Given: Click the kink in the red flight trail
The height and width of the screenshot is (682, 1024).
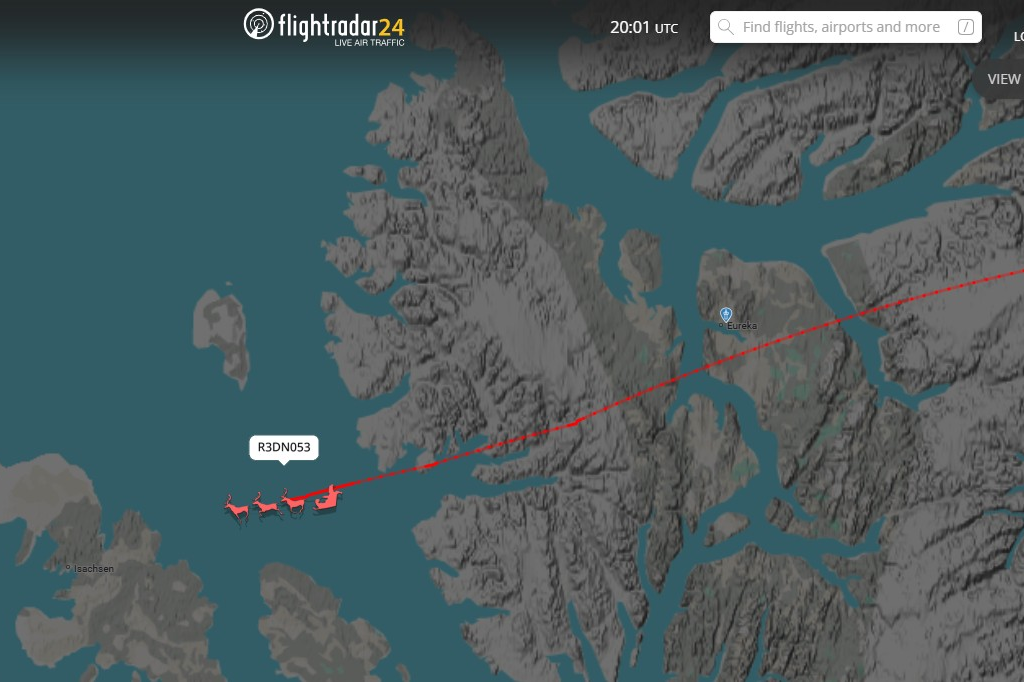Looking at the screenshot, I should pos(576,423).
